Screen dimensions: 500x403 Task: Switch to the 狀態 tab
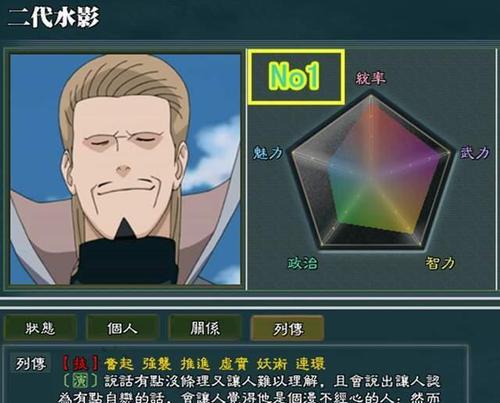[40, 328]
